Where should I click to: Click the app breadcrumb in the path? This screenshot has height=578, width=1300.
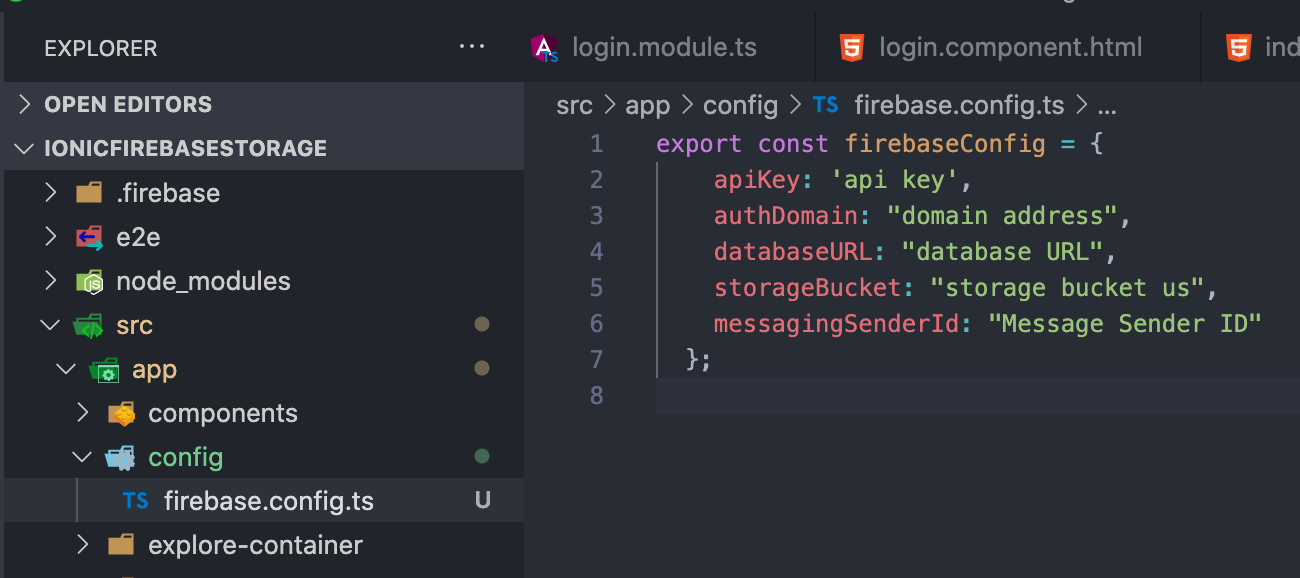coord(647,105)
